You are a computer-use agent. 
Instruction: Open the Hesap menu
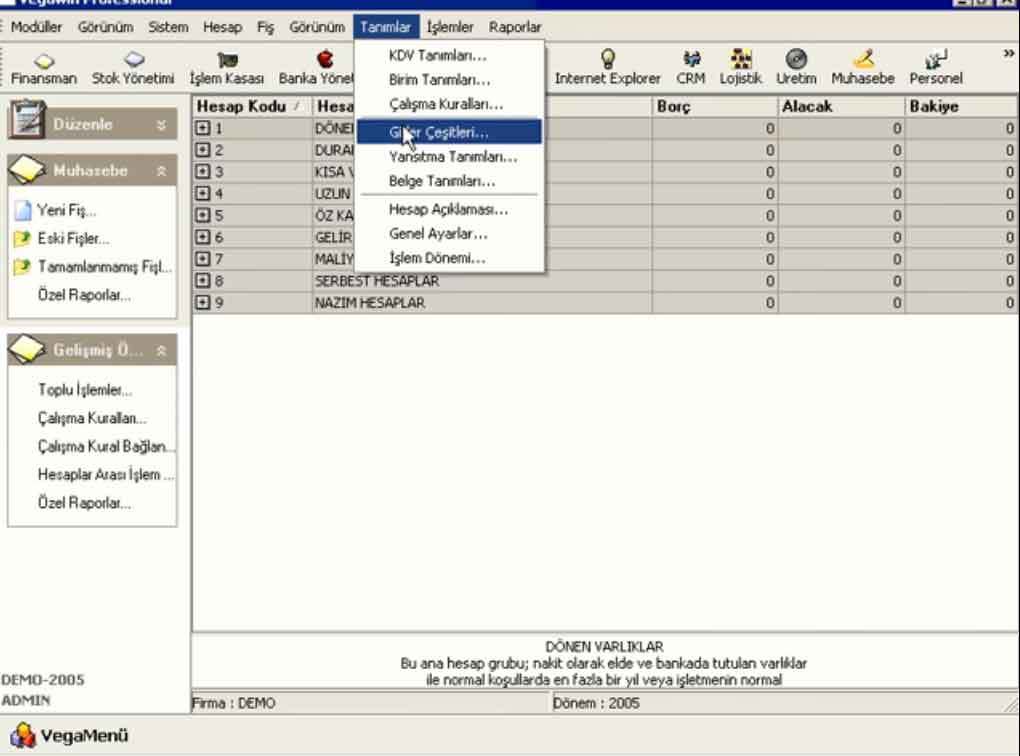222,27
